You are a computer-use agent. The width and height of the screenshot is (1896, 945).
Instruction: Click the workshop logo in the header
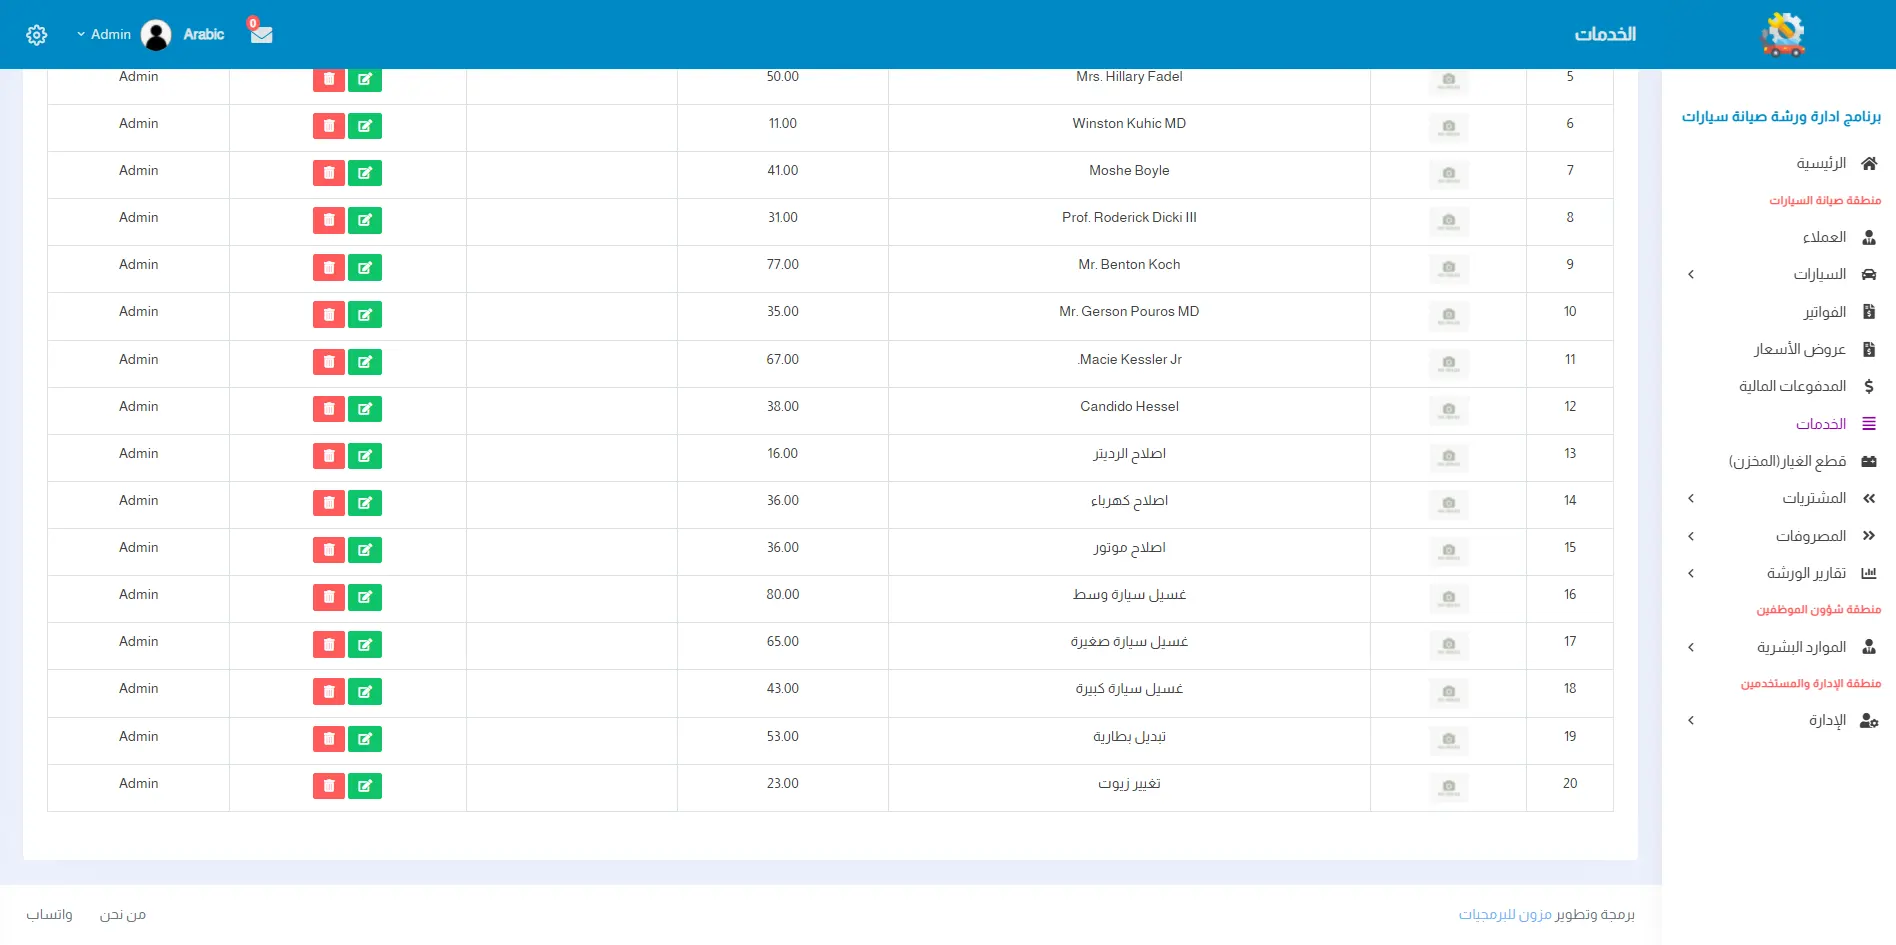(x=1782, y=35)
